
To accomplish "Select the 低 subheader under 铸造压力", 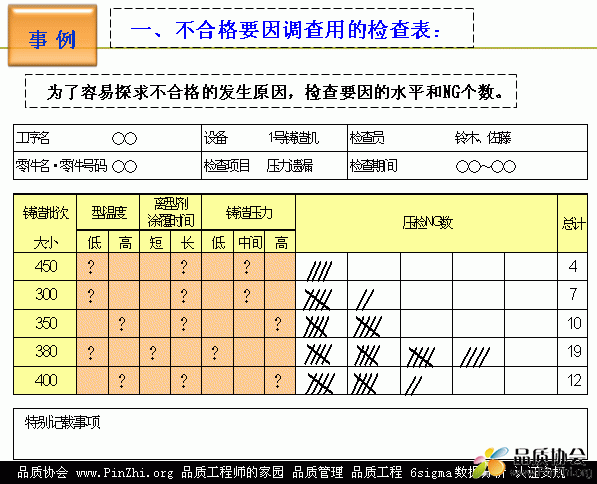I will coord(217,241).
